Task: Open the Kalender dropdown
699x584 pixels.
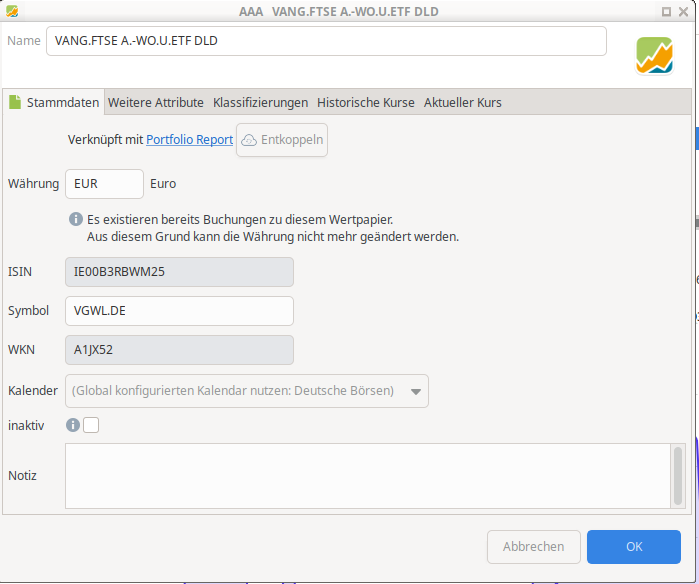Action: (247, 391)
